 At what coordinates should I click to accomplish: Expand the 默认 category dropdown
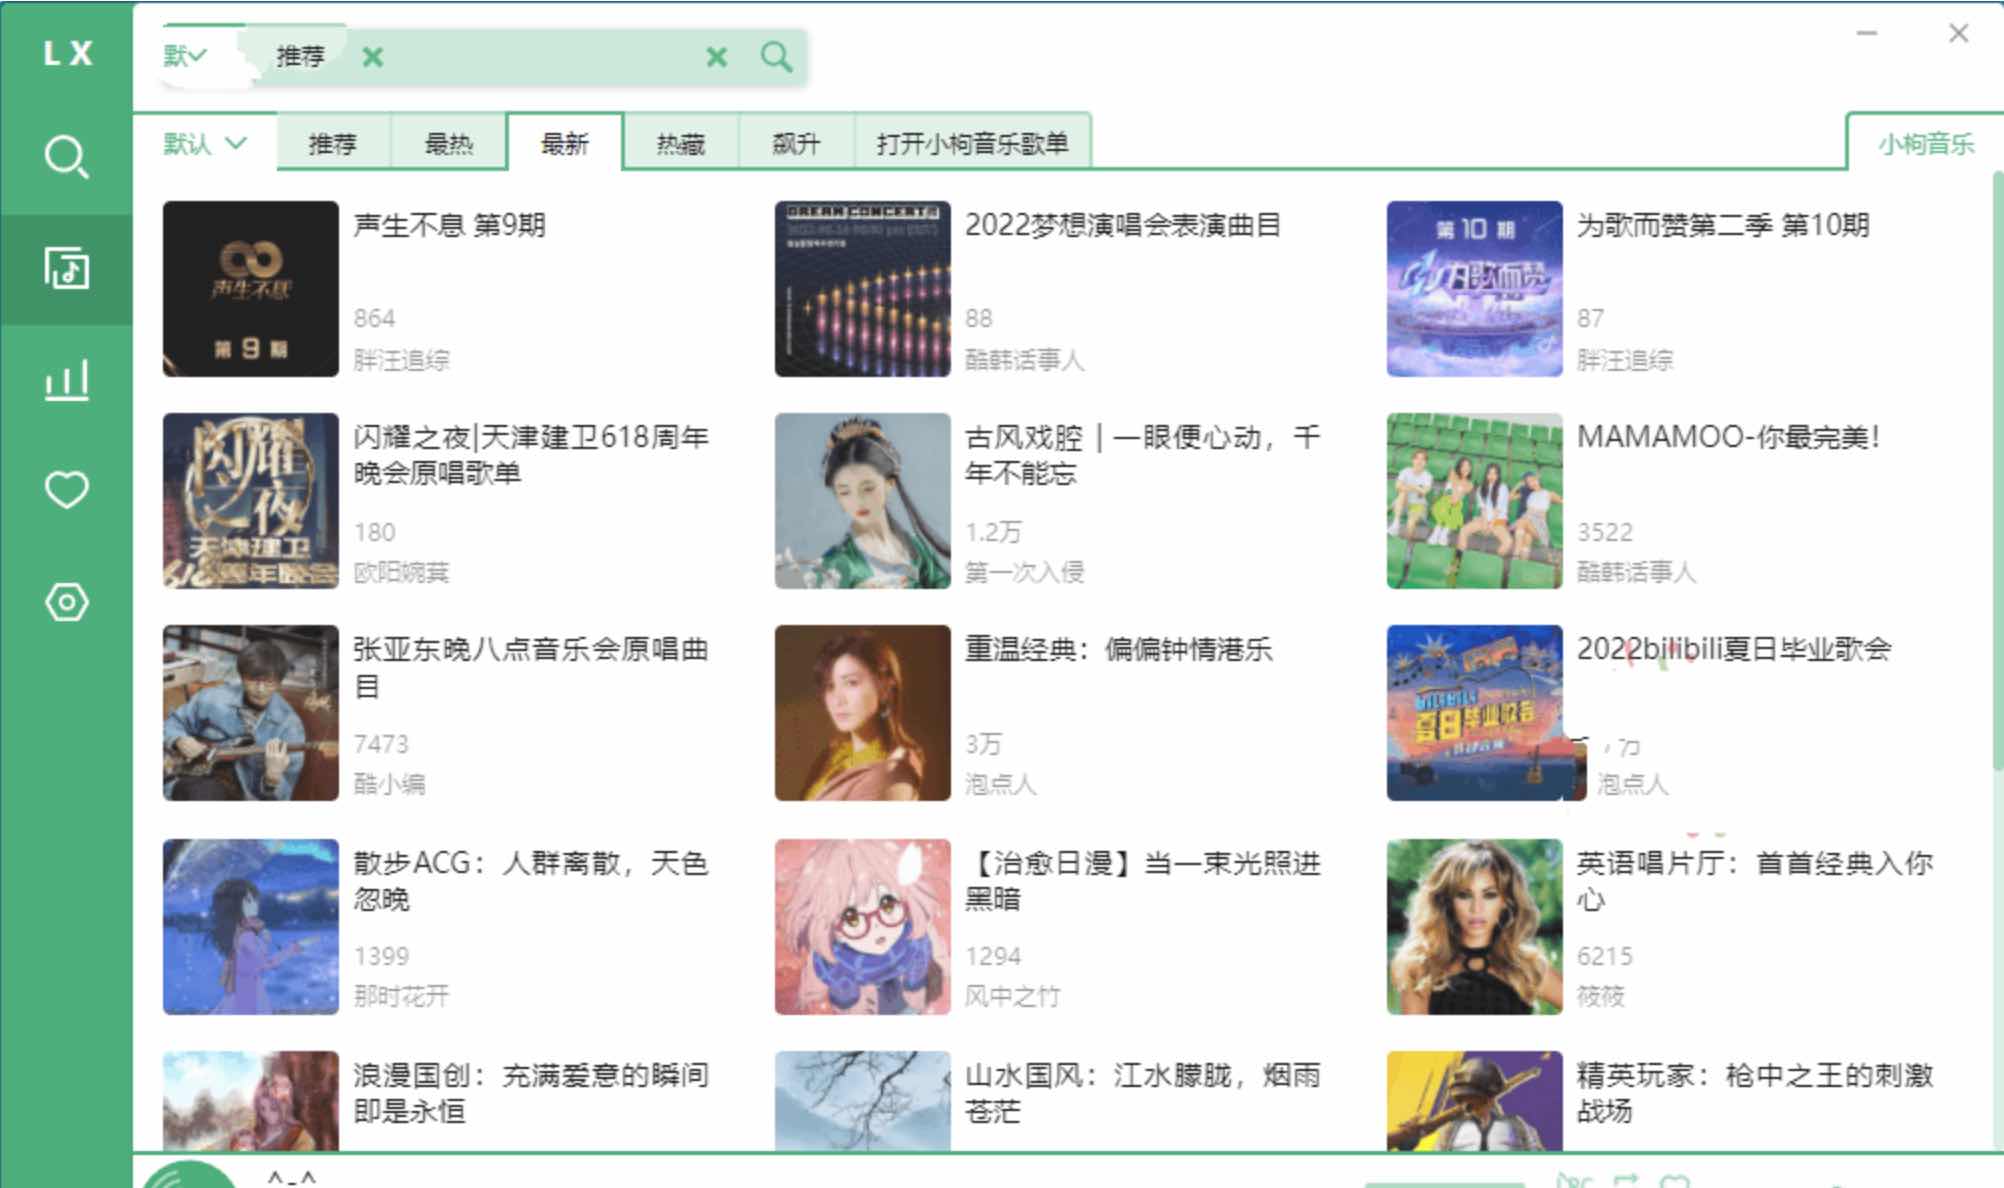(205, 143)
